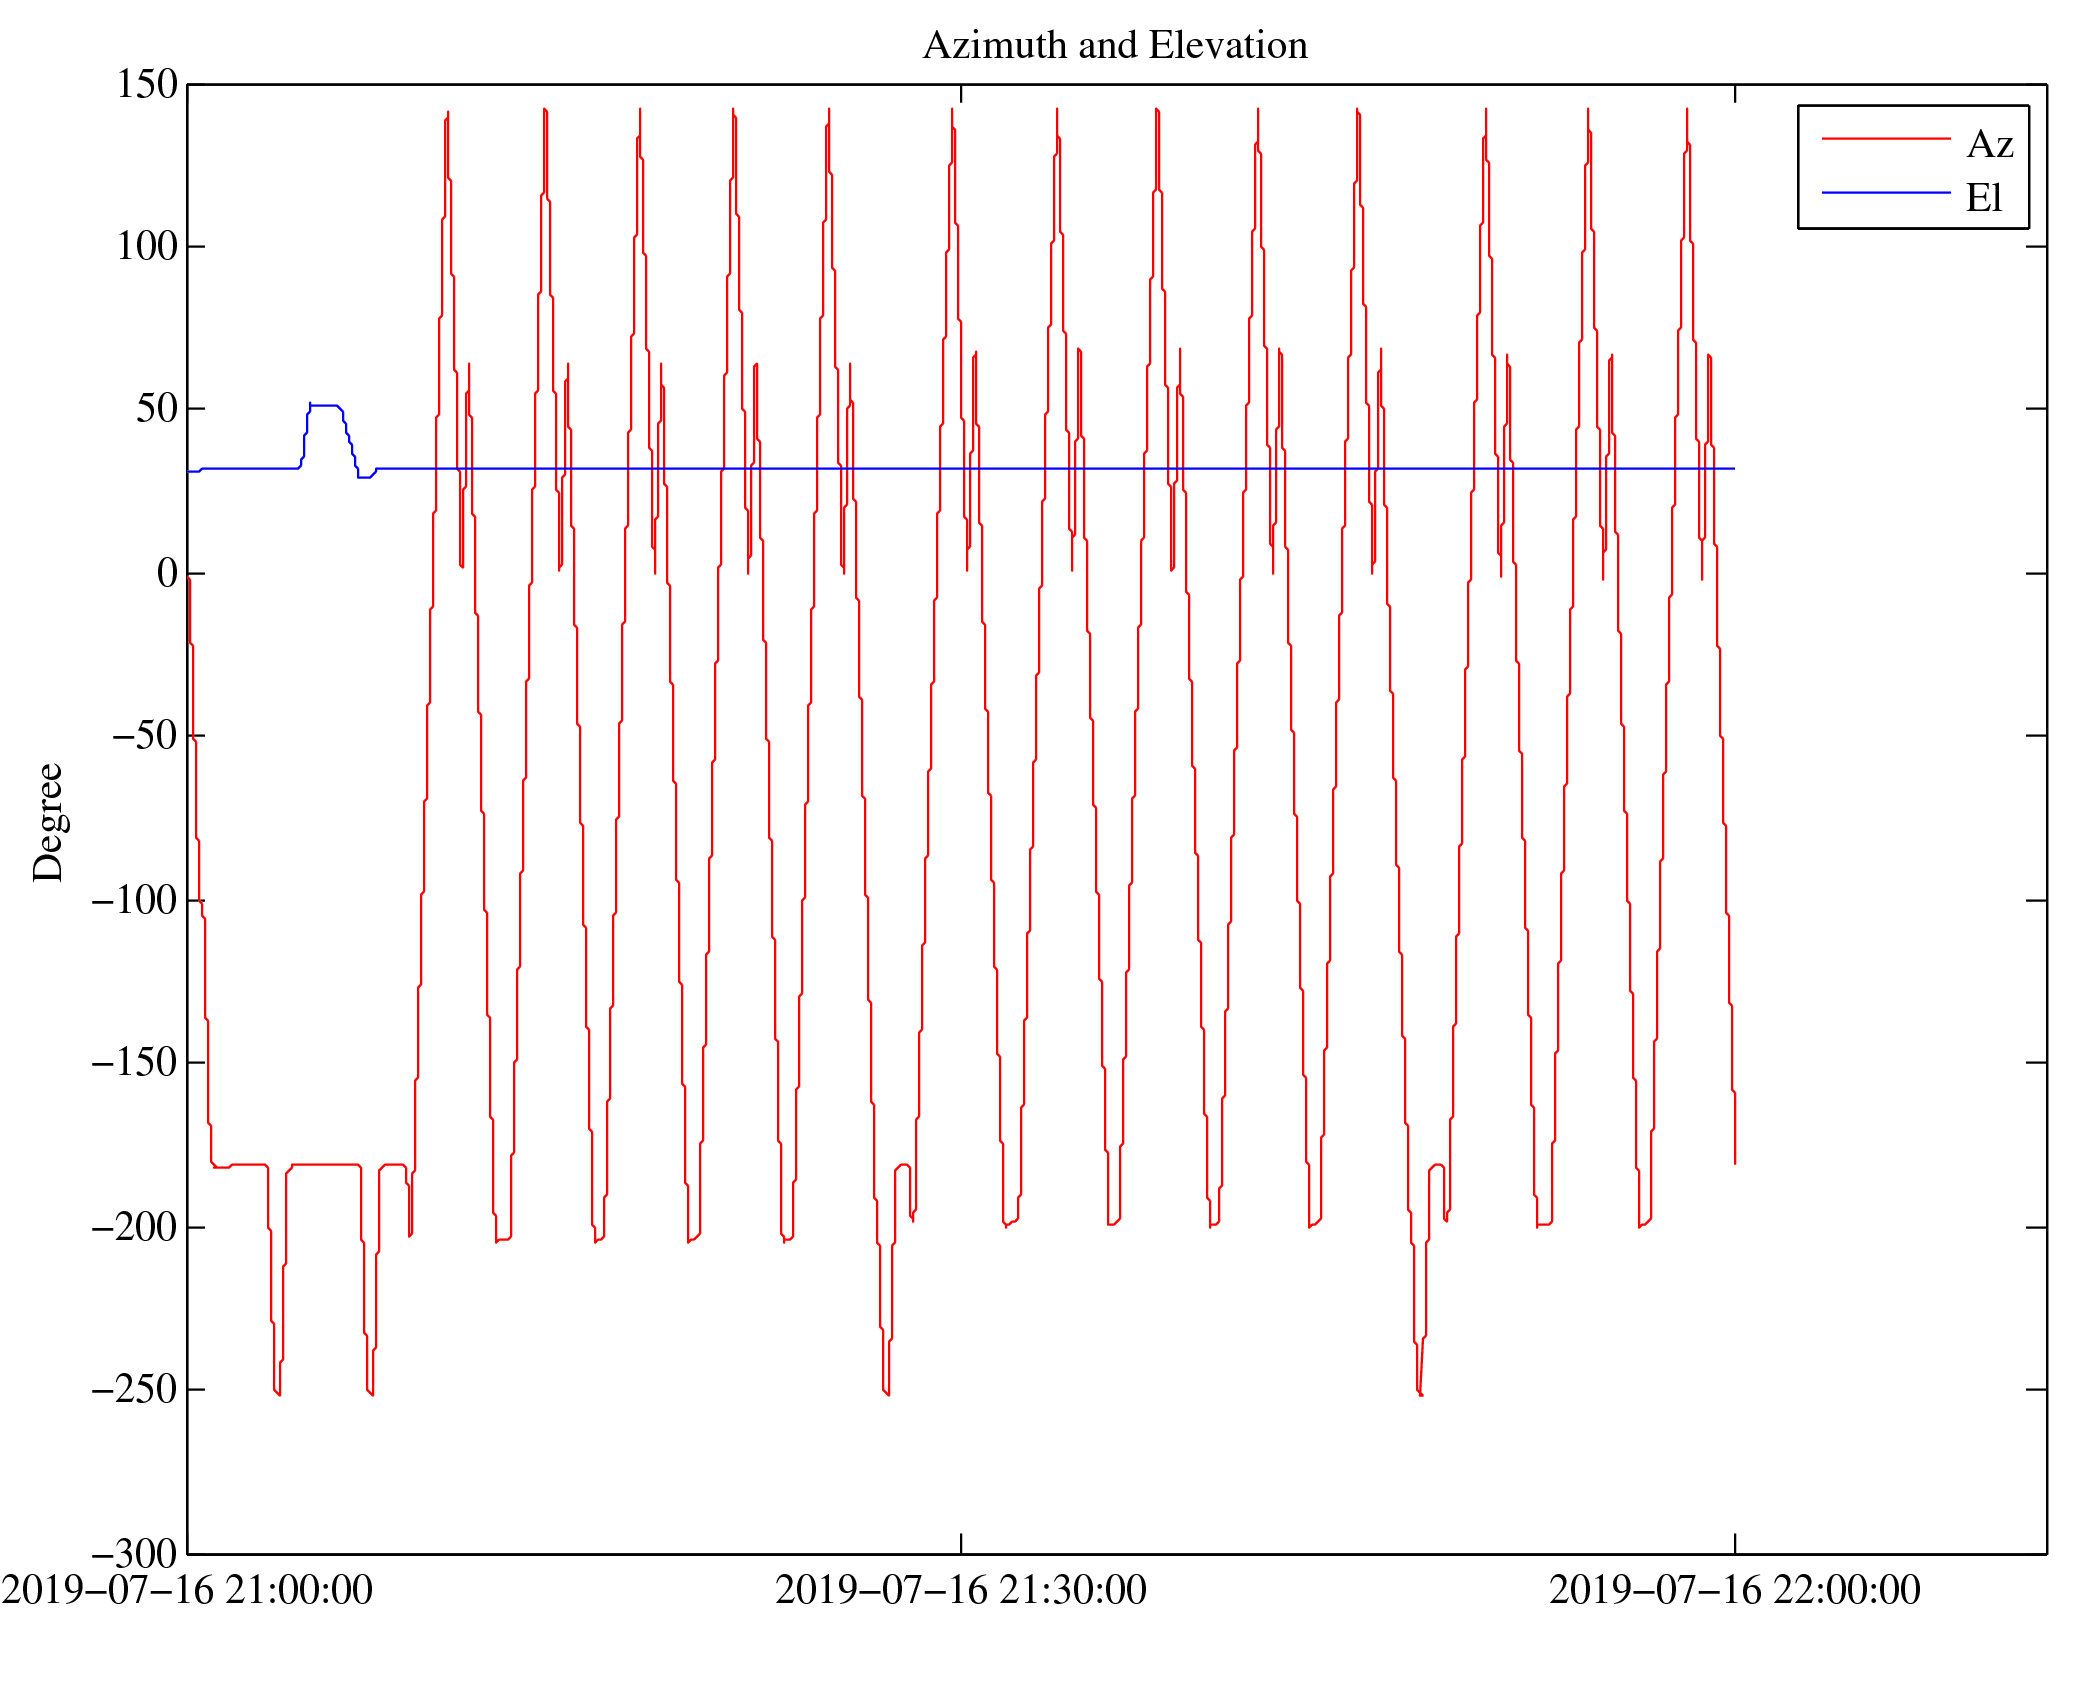The width and height of the screenshot is (2075, 1683).
Task: Click the El legend label
Action: (1983, 197)
